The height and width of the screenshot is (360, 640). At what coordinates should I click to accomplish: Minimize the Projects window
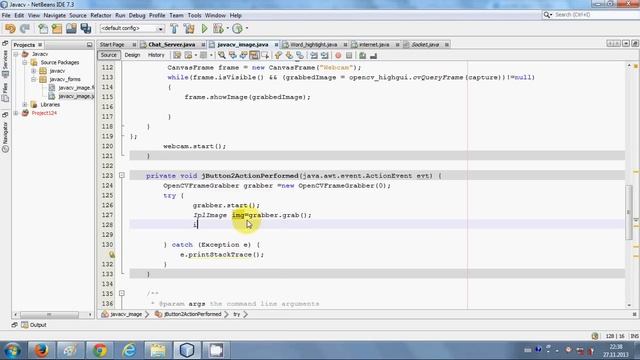[89, 44]
